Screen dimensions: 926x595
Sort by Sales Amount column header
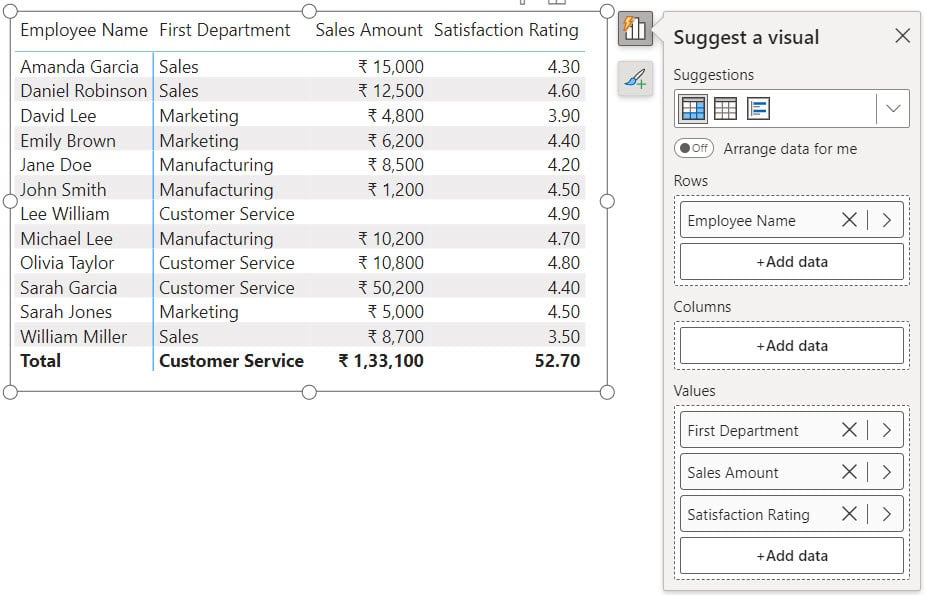[369, 30]
